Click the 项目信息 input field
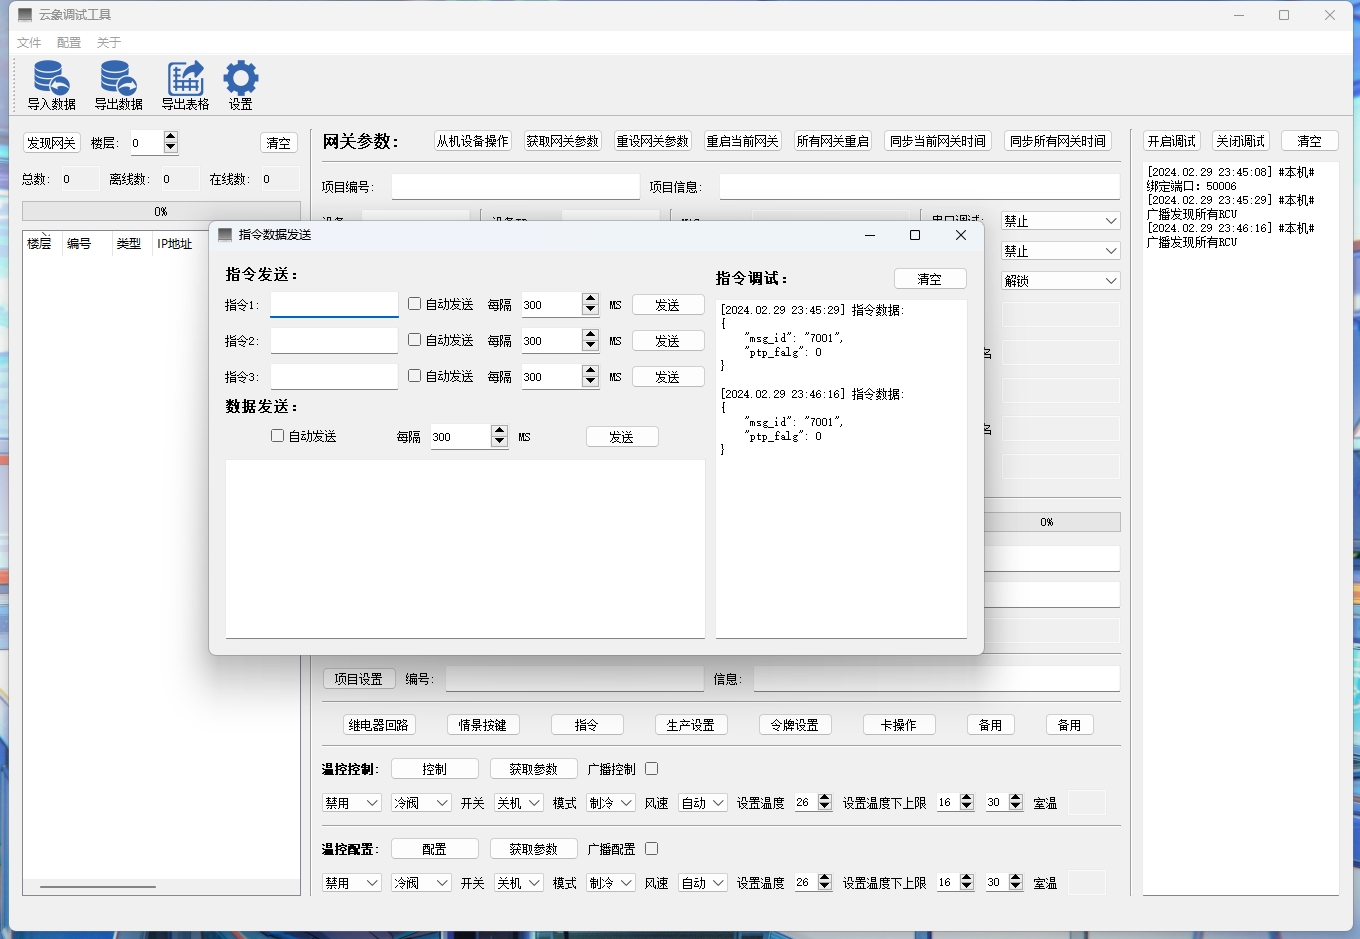The image size is (1360, 939). click(x=919, y=187)
